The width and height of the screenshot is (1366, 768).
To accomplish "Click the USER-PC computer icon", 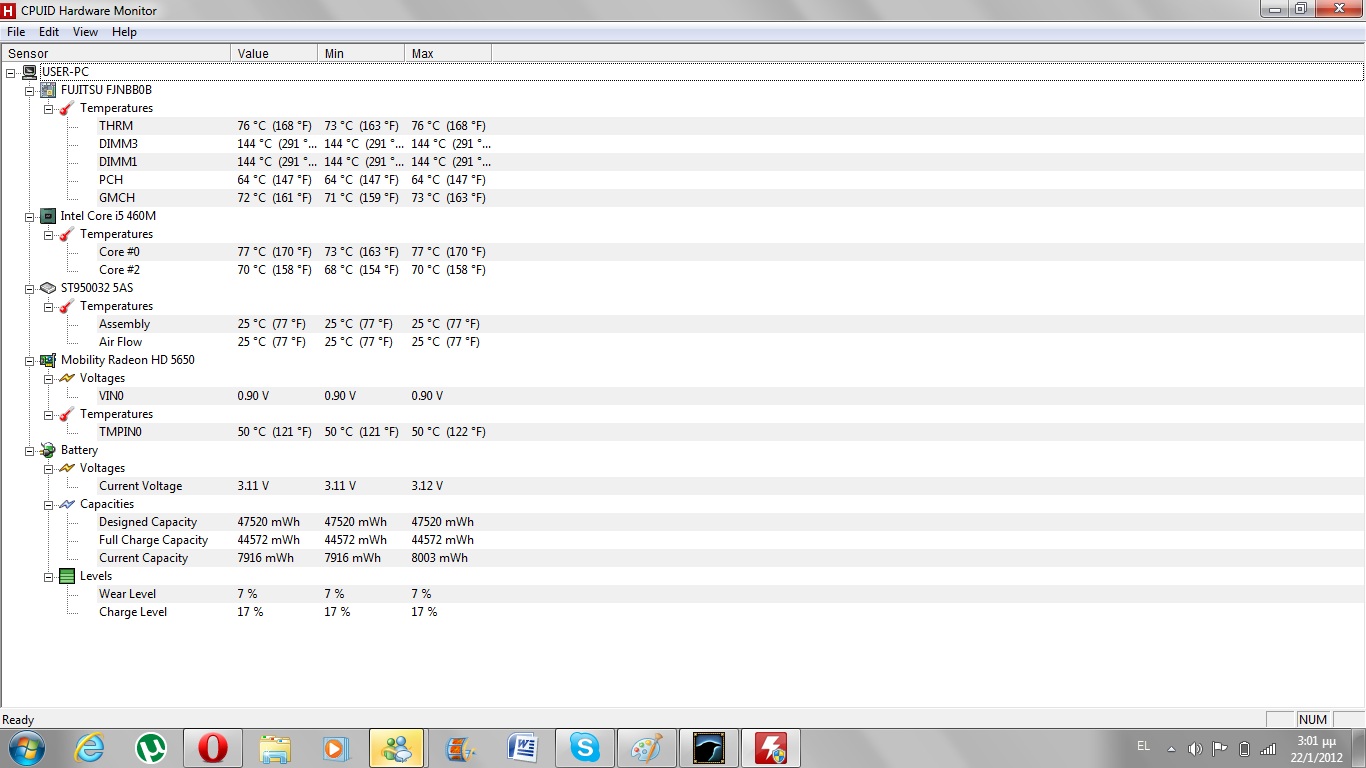I will [29, 72].
